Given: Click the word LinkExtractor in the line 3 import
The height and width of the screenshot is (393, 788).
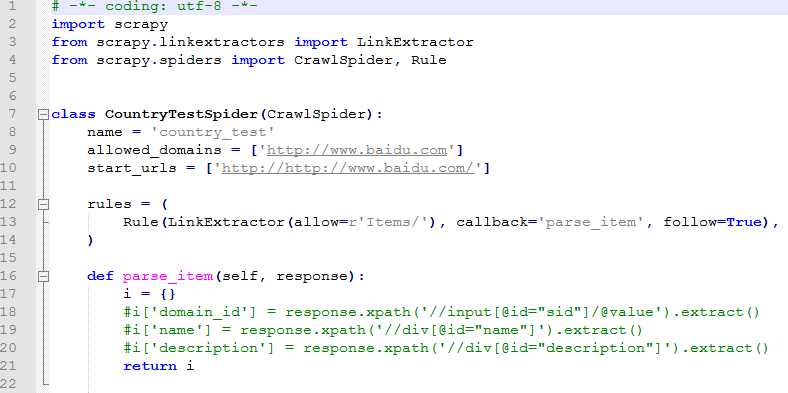Looking at the screenshot, I should click(415, 42).
